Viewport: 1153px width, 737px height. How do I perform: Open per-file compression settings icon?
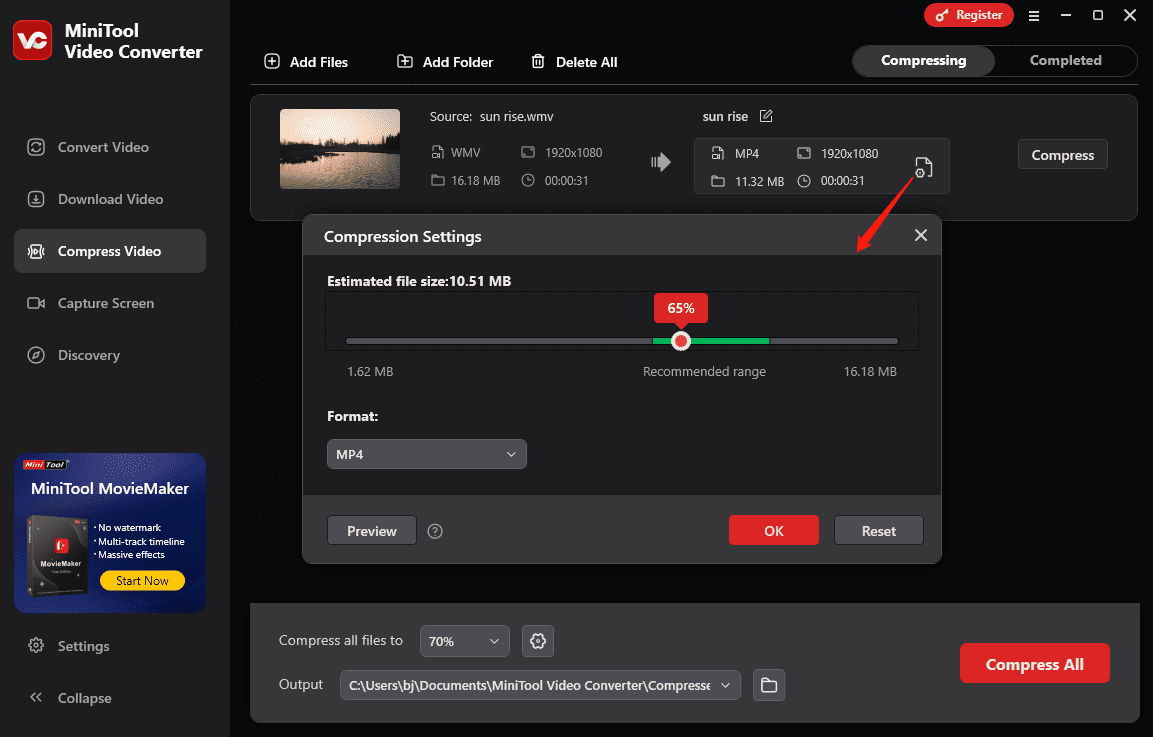(x=923, y=168)
